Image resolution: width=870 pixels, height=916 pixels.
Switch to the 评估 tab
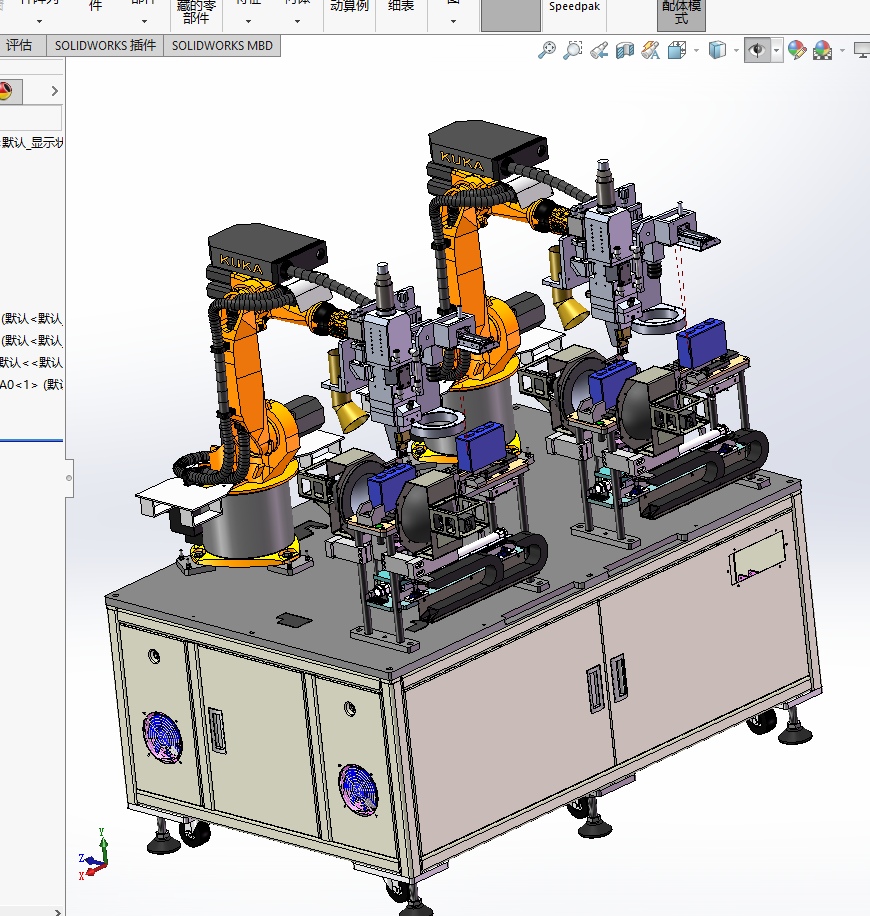point(20,46)
